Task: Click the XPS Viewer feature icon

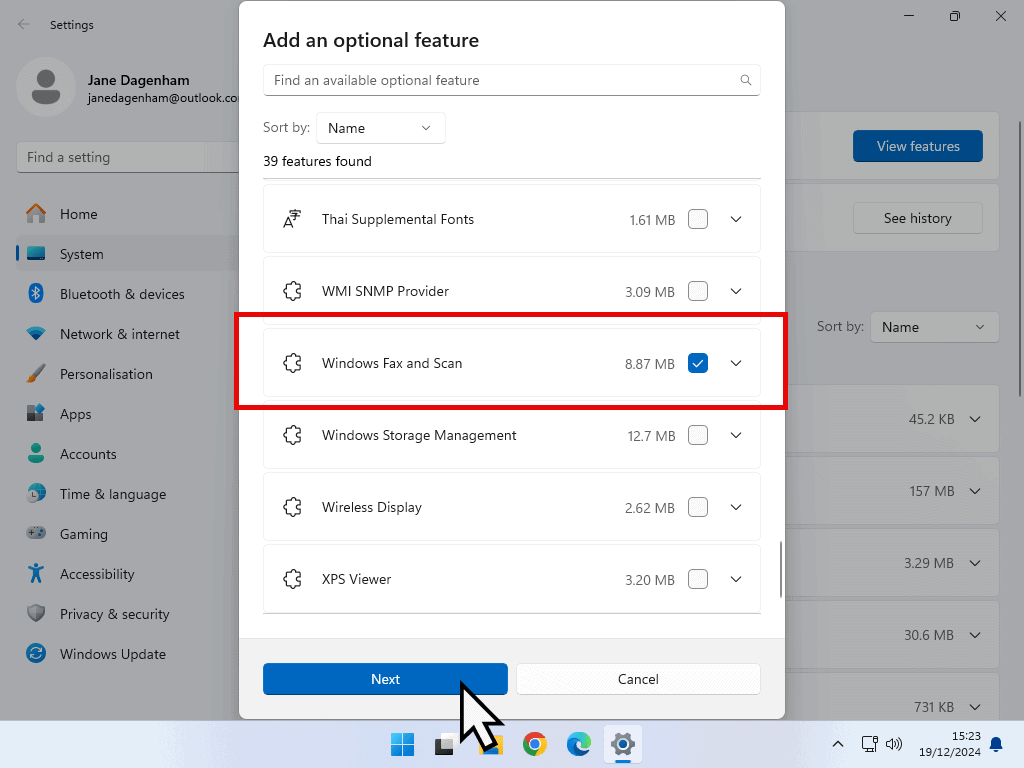Action: coord(292,579)
